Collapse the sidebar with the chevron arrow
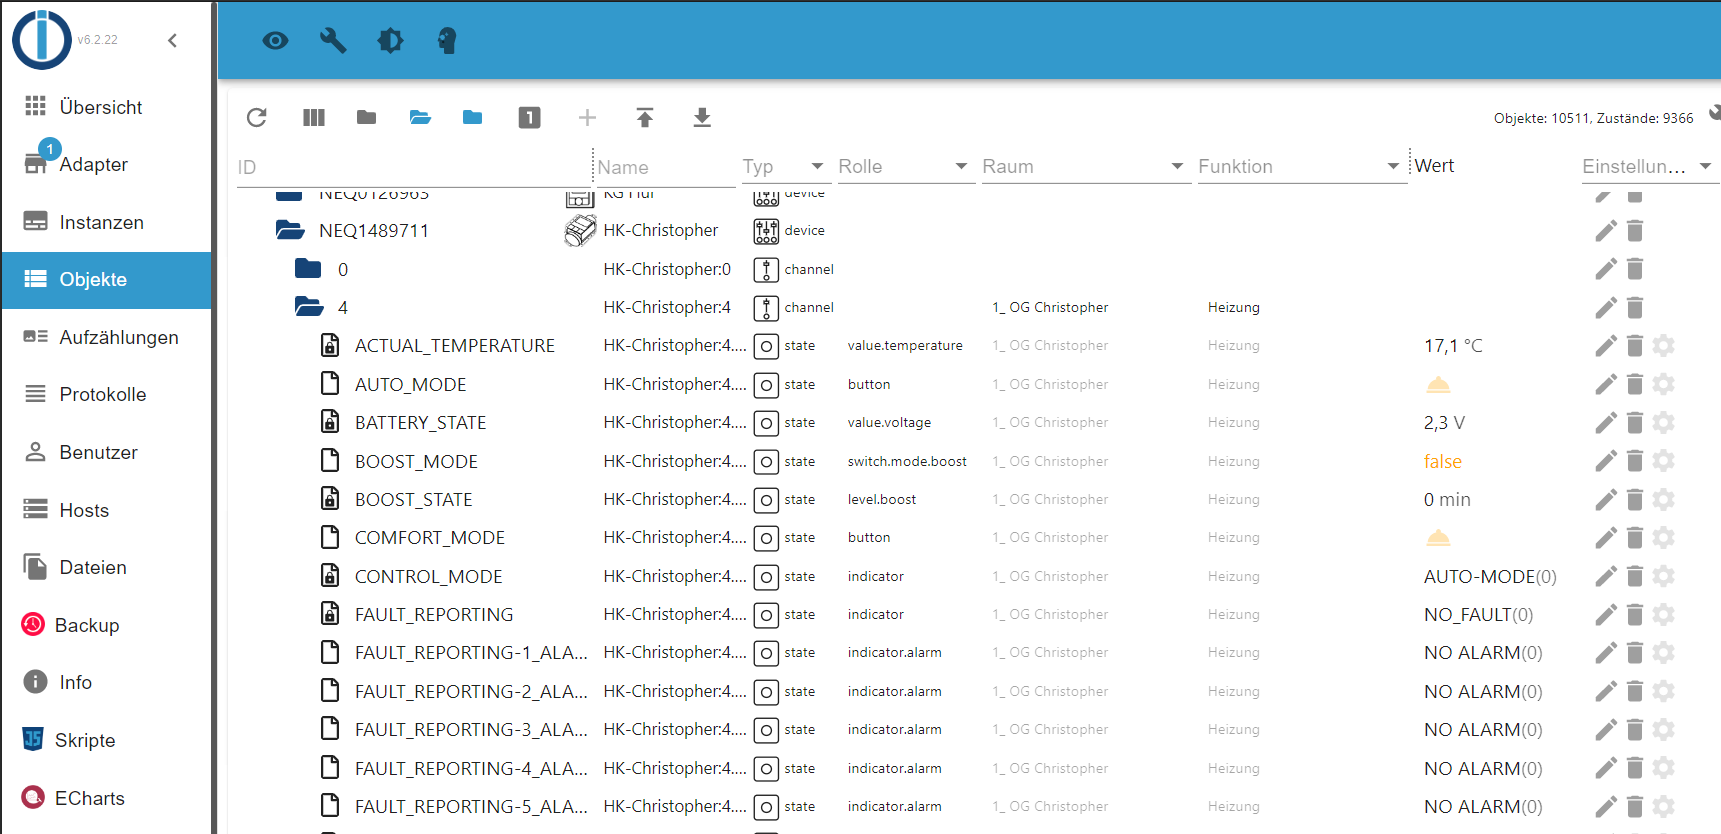Screen dimensions: 1721x834 tap(172, 40)
